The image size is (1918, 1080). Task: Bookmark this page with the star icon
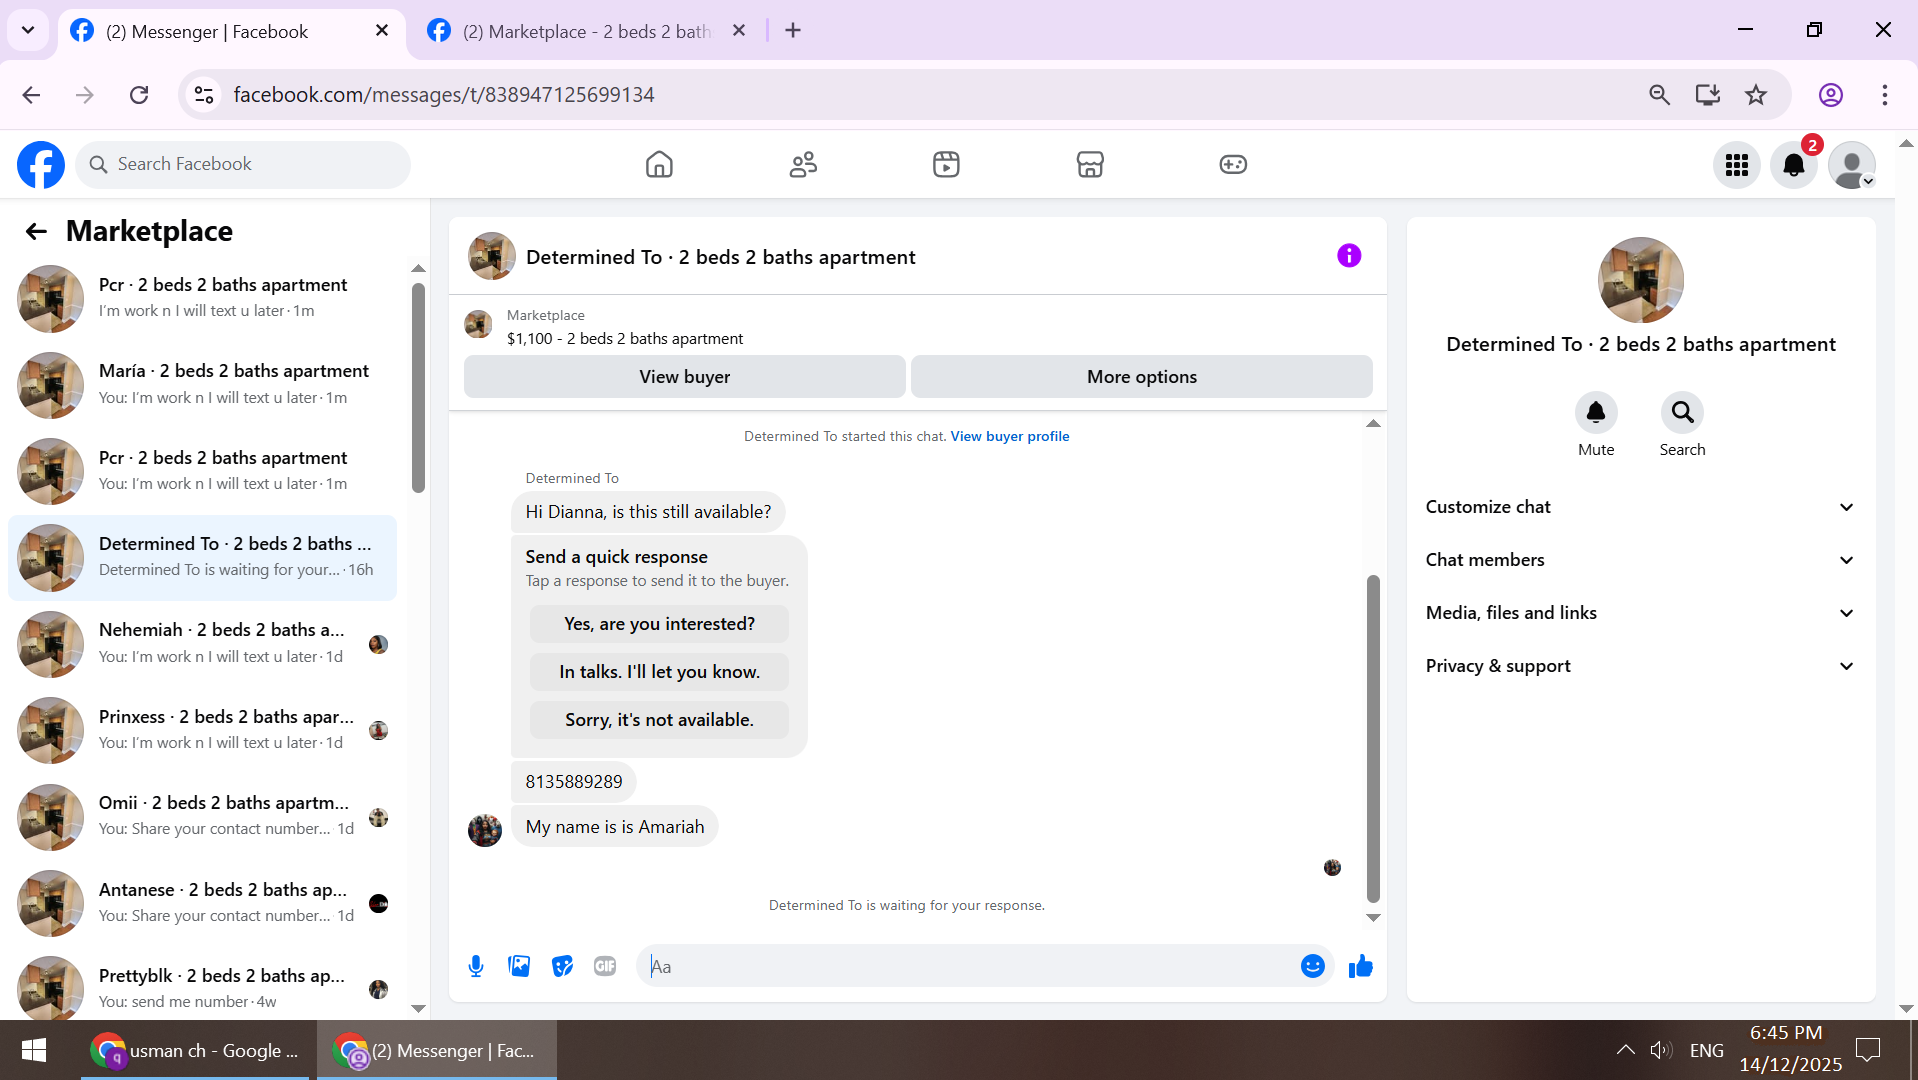(x=1756, y=95)
